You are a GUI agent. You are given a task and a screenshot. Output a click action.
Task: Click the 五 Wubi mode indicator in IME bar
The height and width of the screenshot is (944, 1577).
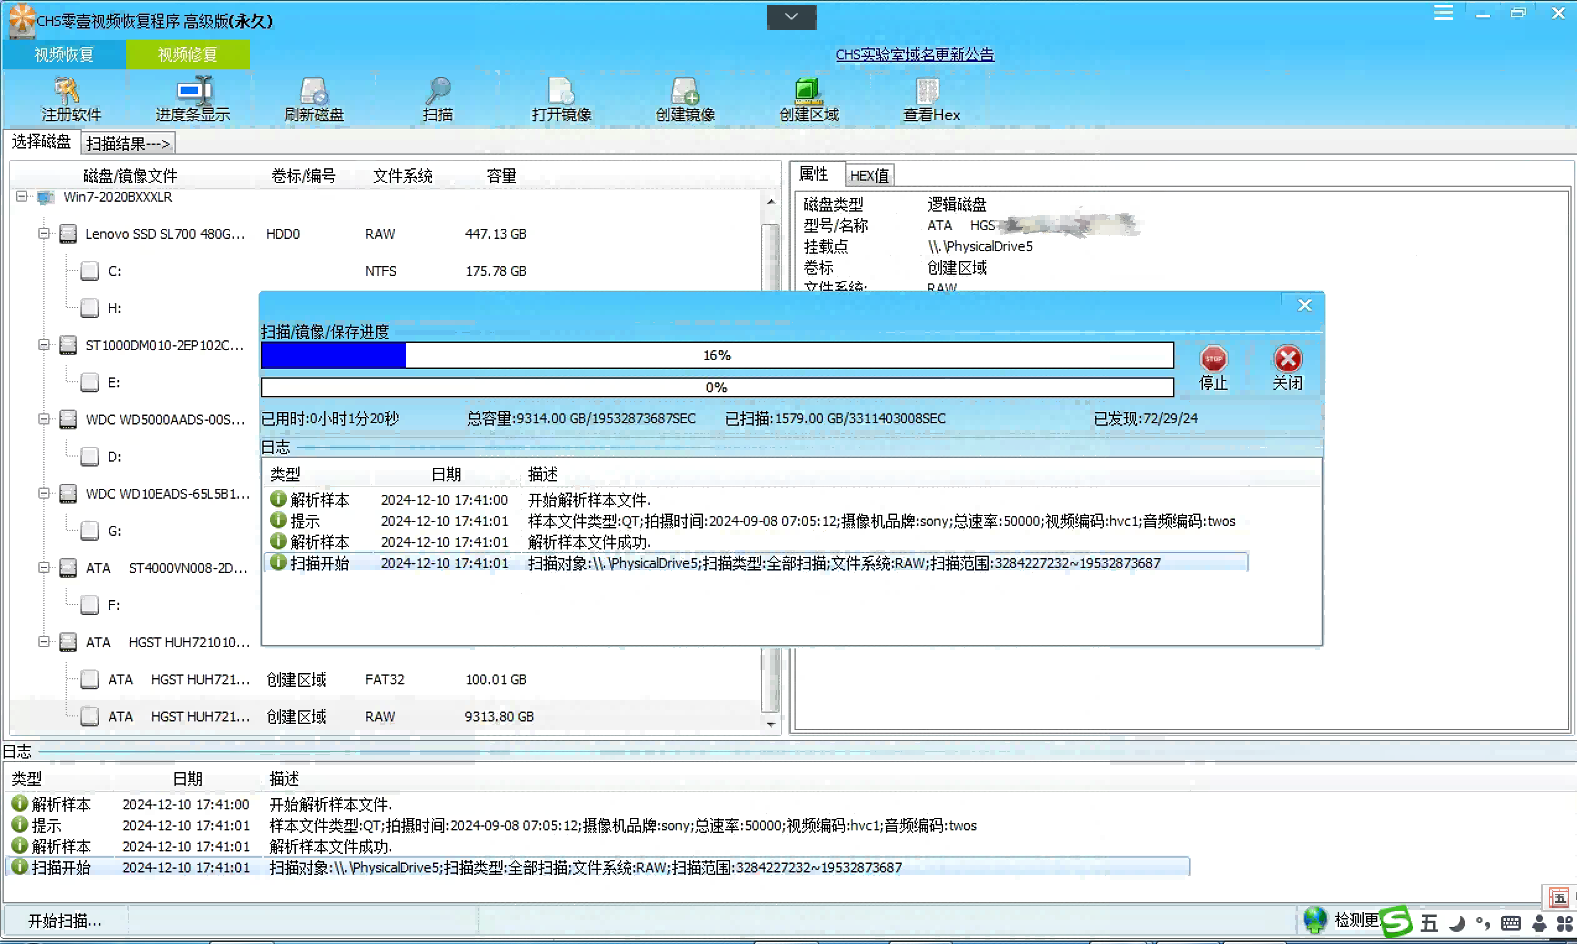click(x=1429, y=923)
